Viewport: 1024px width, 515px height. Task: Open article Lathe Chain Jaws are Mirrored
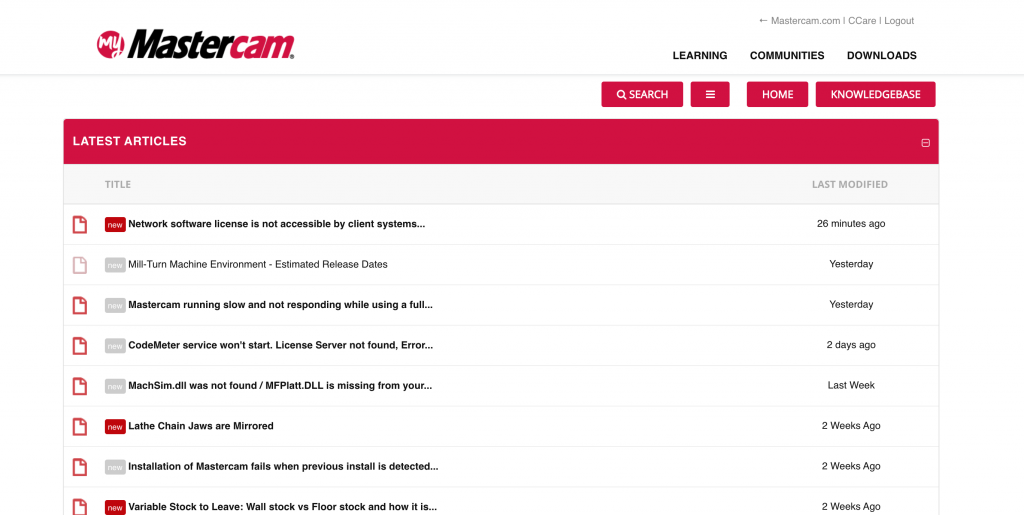point(201,426)
